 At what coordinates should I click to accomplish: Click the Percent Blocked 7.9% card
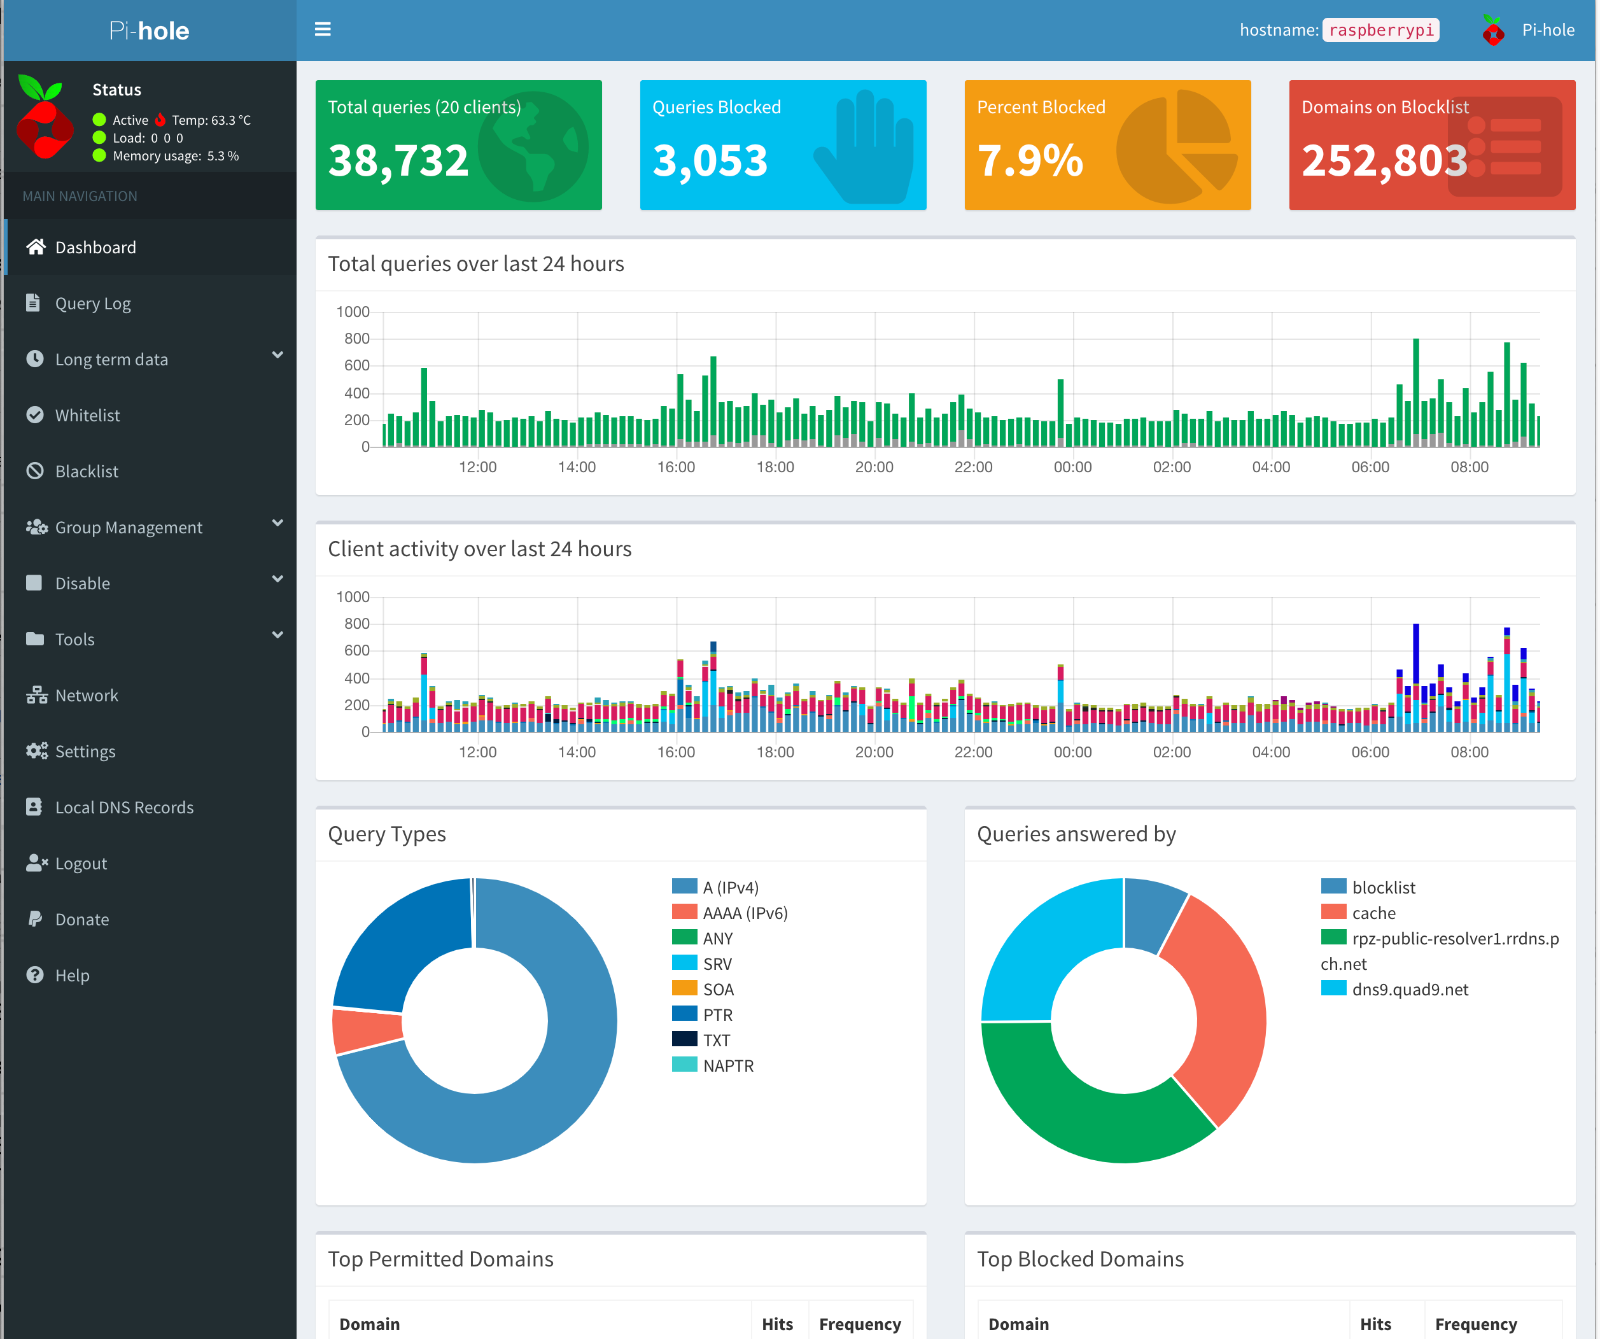[x=1108, y=145]
